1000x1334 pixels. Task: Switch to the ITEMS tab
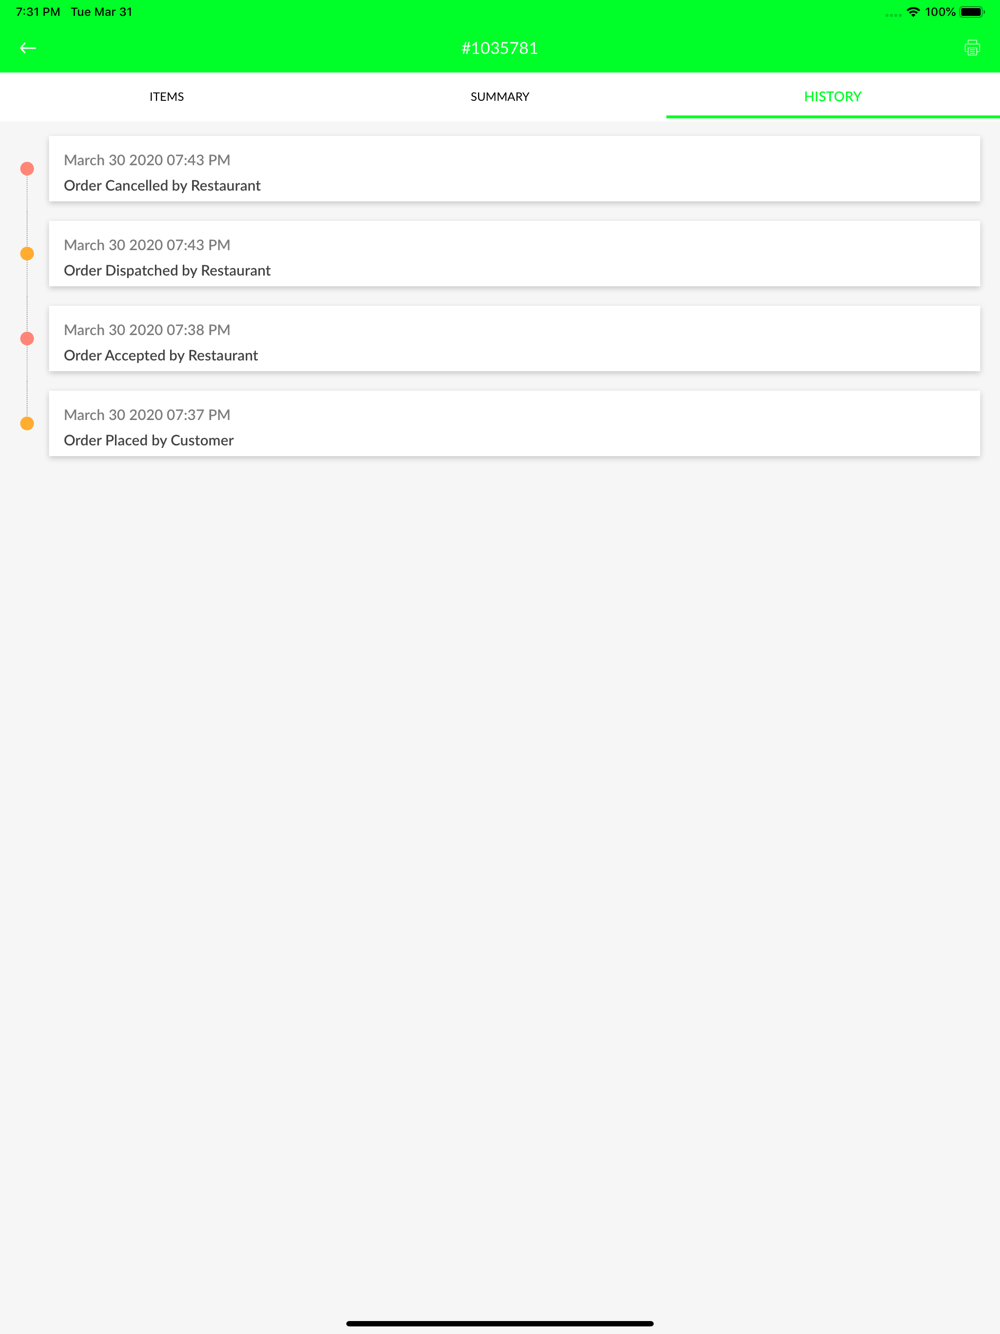(167, 97)
